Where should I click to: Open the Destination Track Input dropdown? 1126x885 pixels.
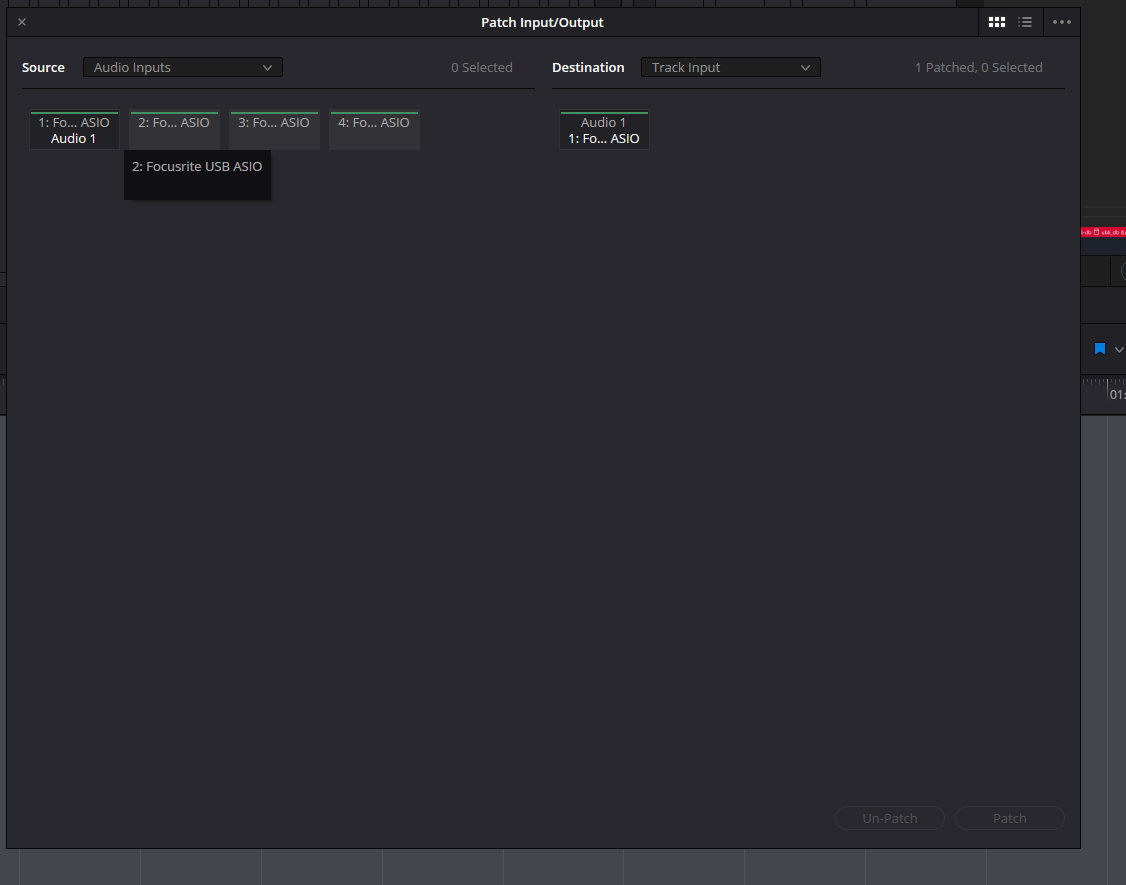730,67
